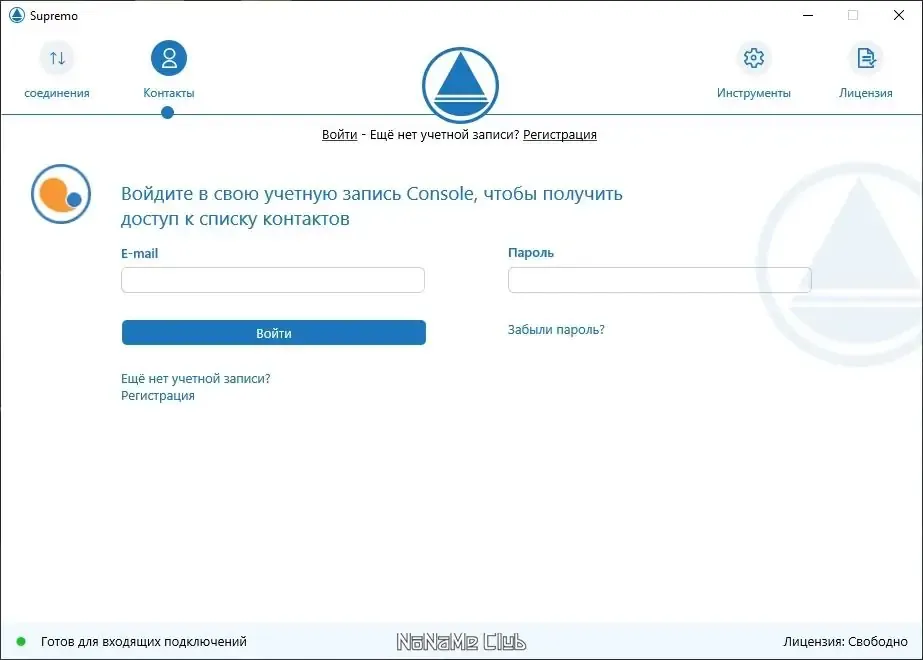Click the Пароль field label
The height and width of the screenshot is (660, 923).
pyautogui.click(x=531, y=253)
